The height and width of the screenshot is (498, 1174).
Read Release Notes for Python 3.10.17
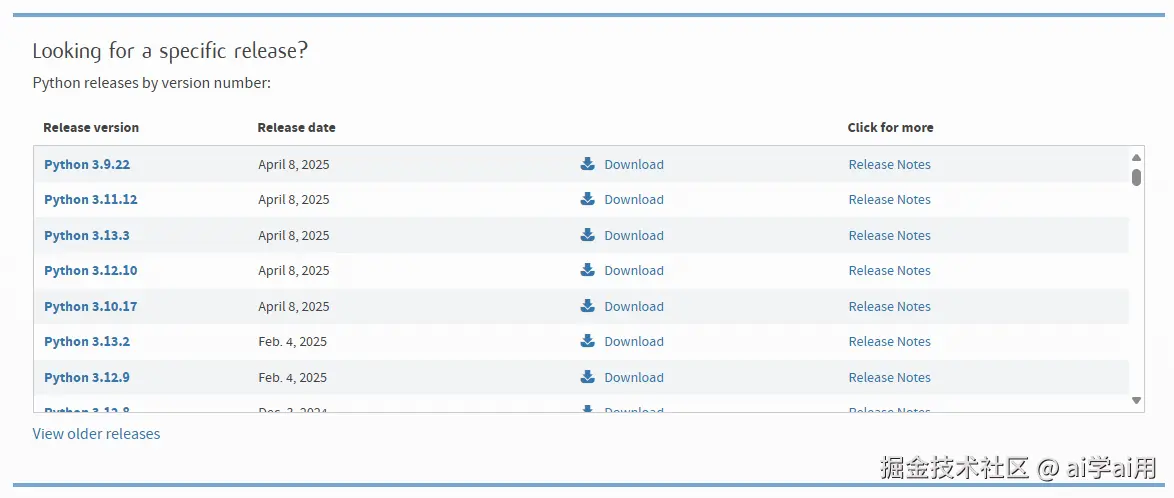pyautogui.click(x=889, y=307)
